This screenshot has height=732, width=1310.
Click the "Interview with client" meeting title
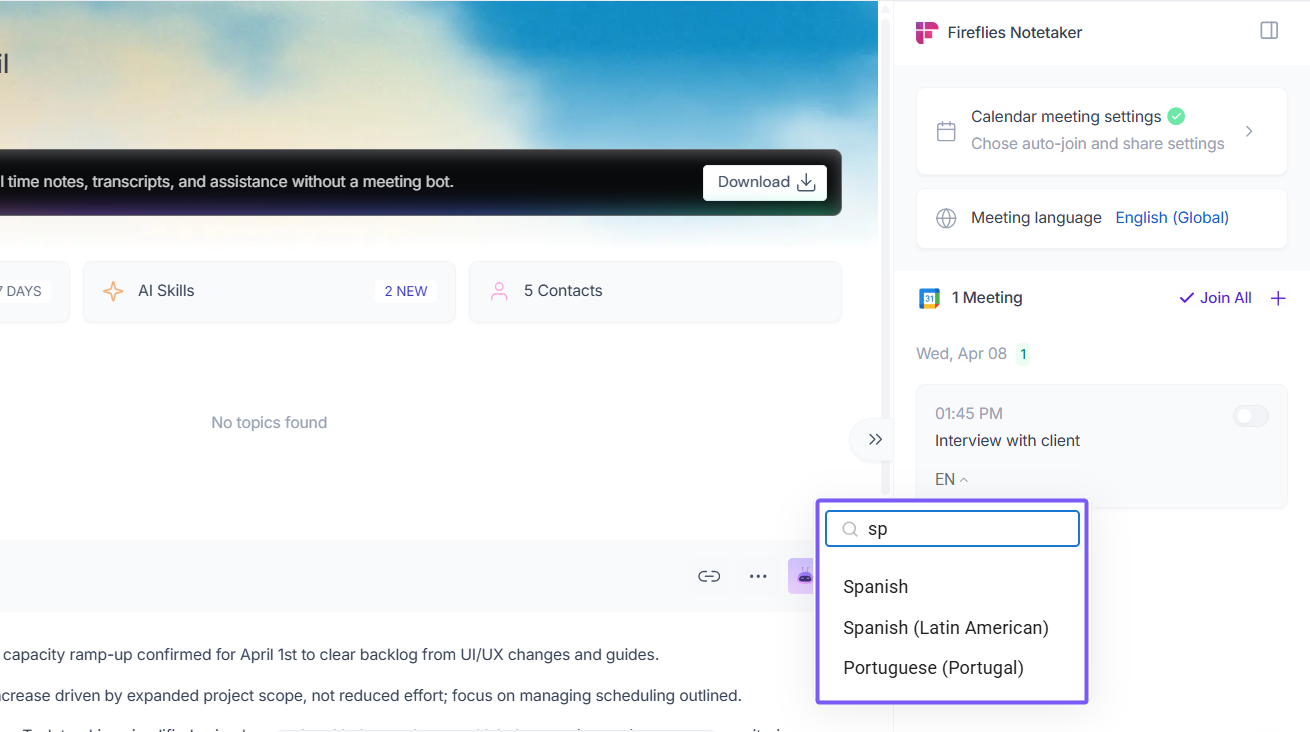pos(1007,441)
